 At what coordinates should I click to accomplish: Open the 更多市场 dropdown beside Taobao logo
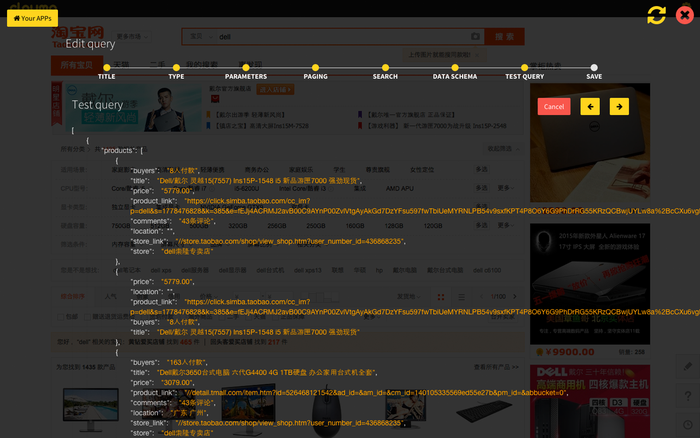(x=132, y=37)
